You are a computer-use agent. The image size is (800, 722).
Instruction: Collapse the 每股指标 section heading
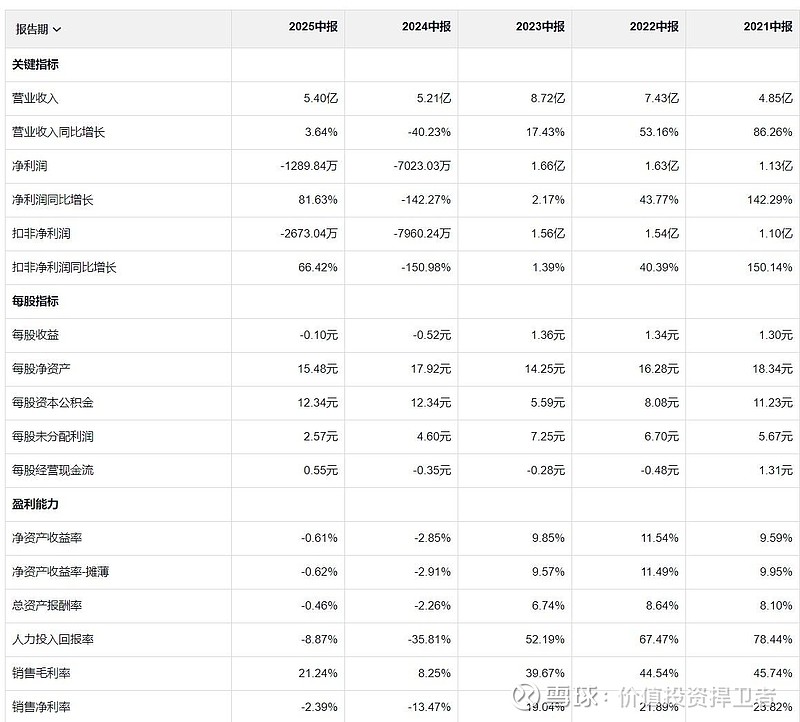click(35, 301)
